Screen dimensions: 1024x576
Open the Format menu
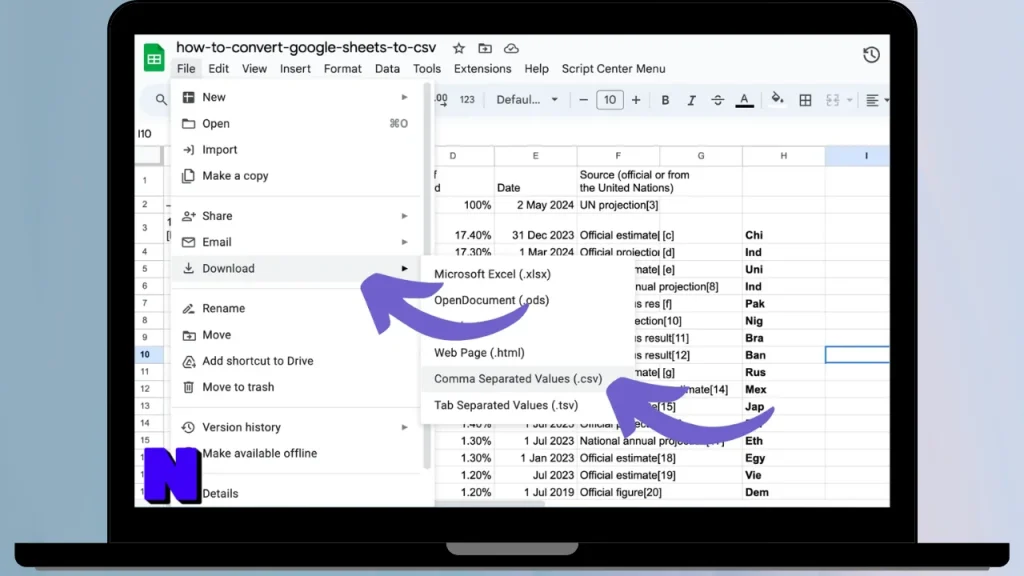click(x=342, y=69)
